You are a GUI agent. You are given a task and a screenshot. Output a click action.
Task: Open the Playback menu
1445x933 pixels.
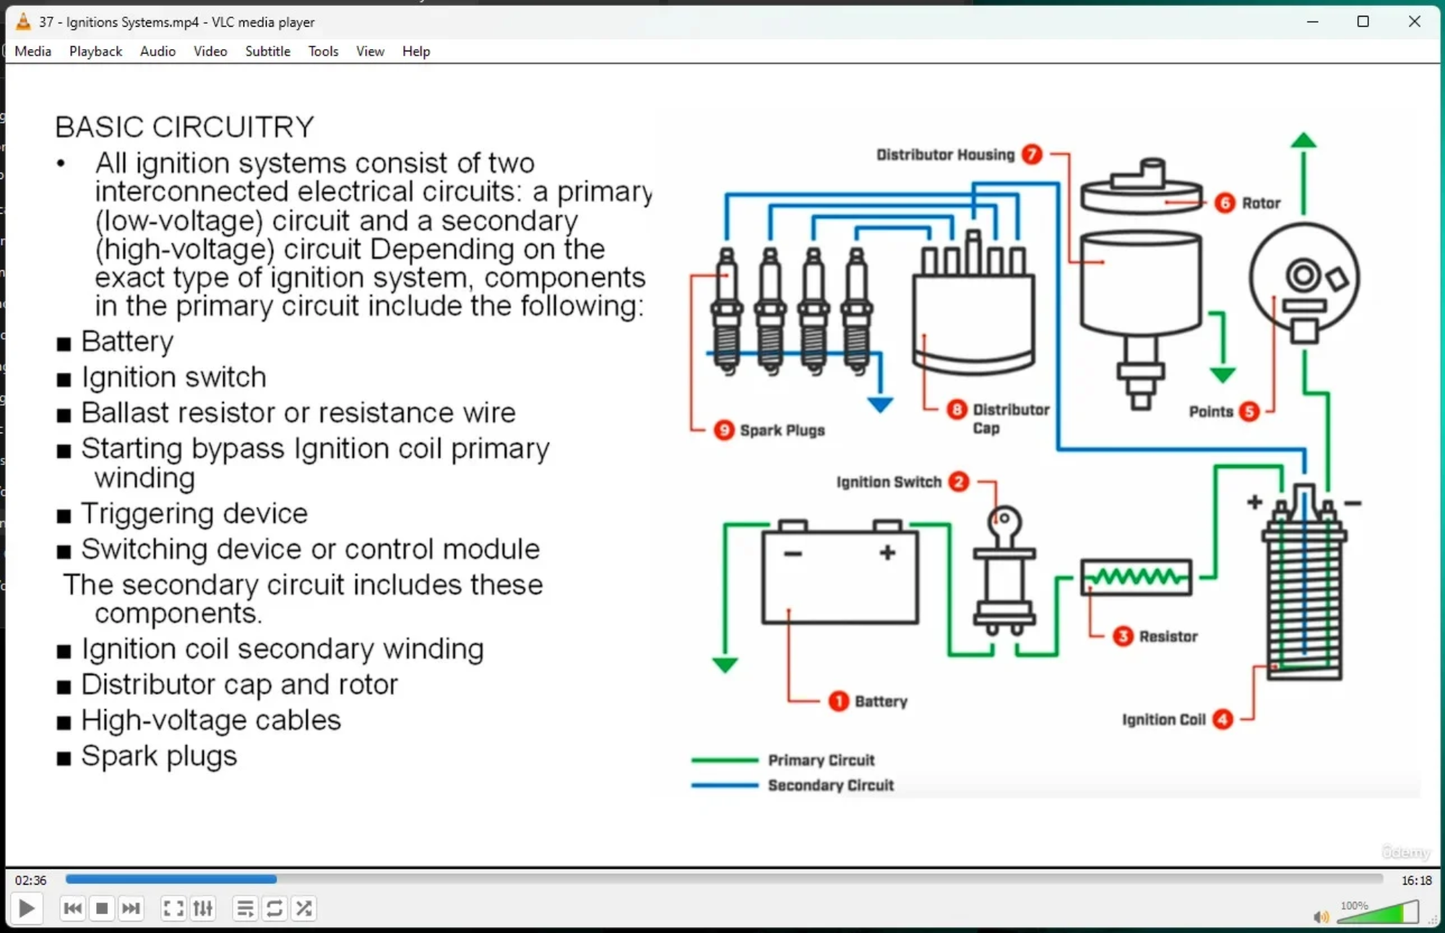pyautogui.click(x=95, y=51)
